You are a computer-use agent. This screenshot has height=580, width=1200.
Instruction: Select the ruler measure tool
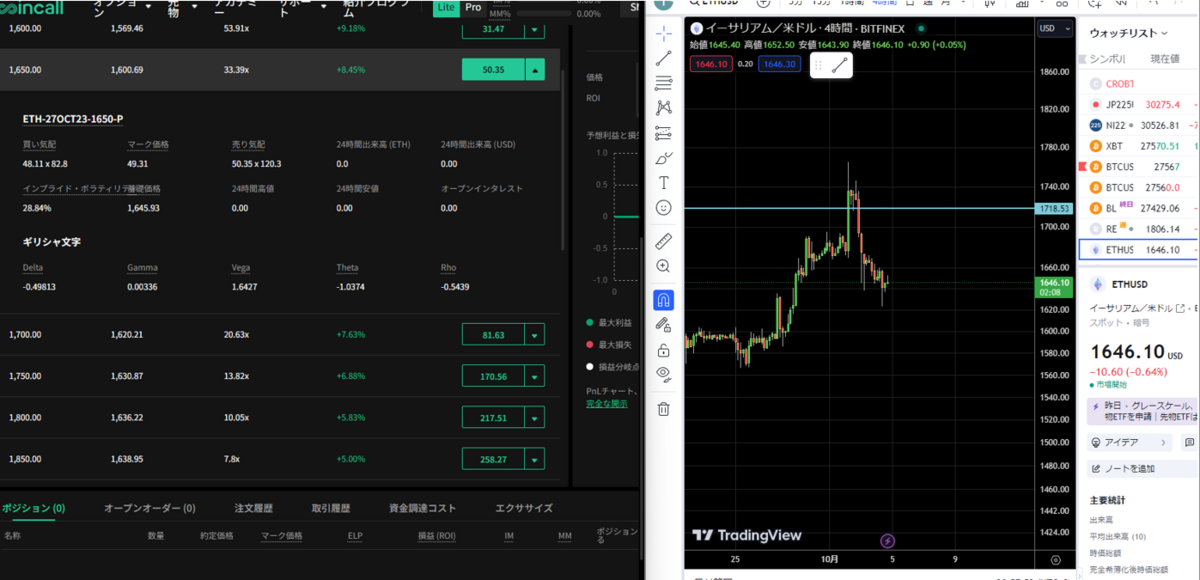click(x=664, y=241)
